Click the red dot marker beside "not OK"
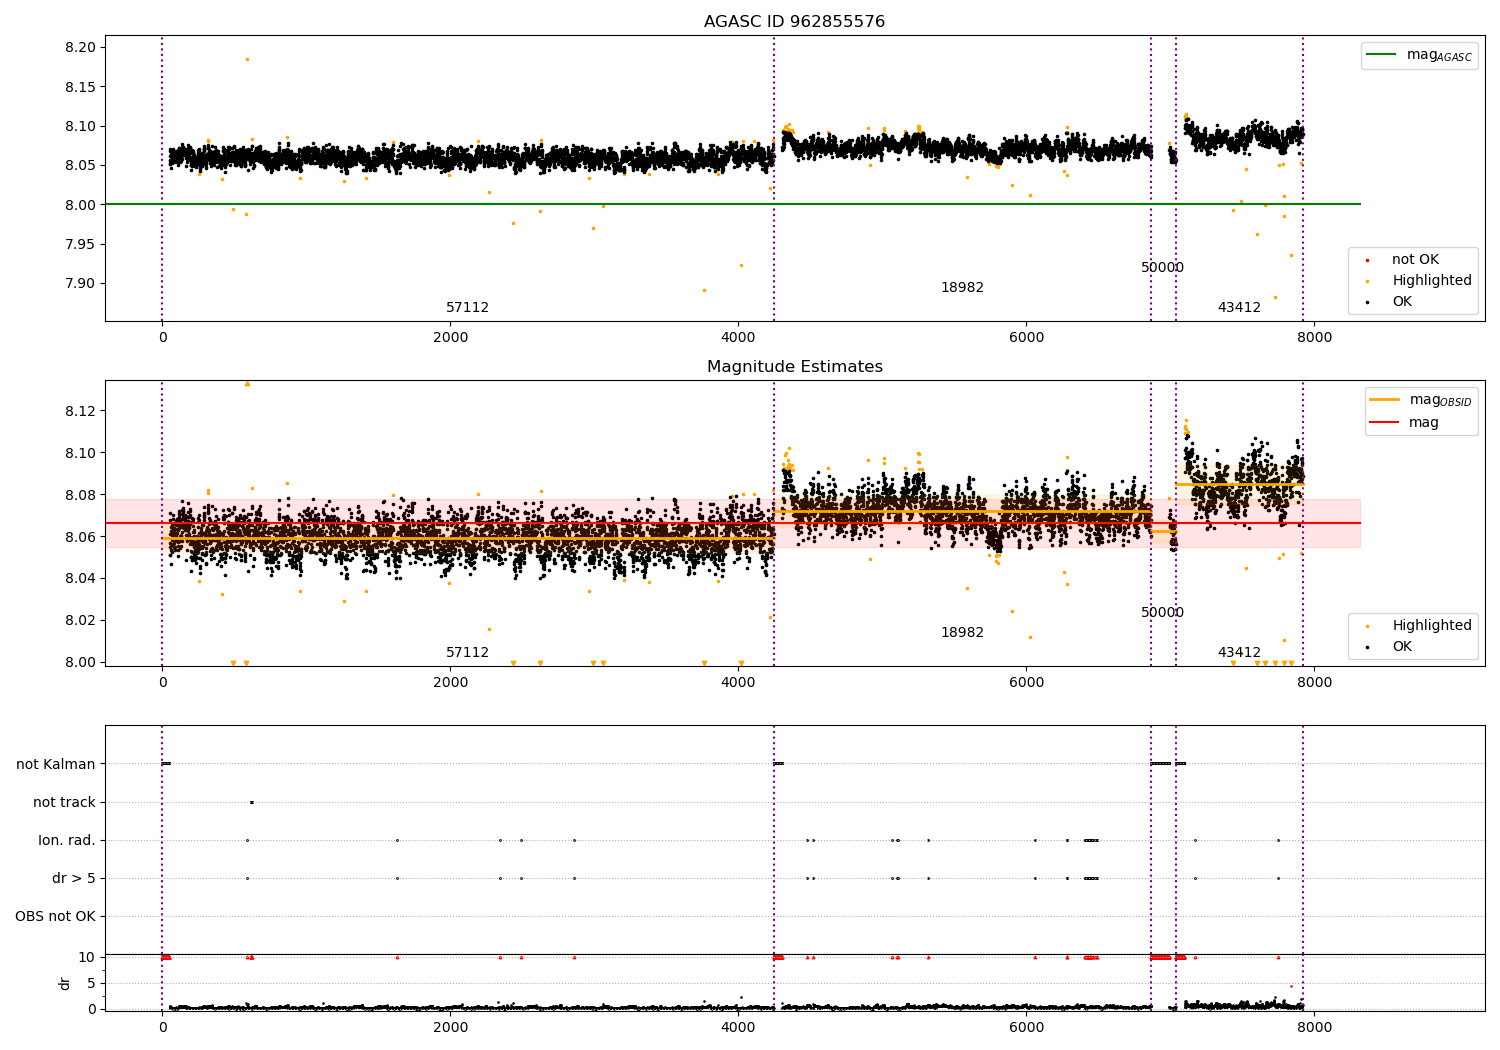The image size is (1500, 1050). click(x=1367, y=261)
